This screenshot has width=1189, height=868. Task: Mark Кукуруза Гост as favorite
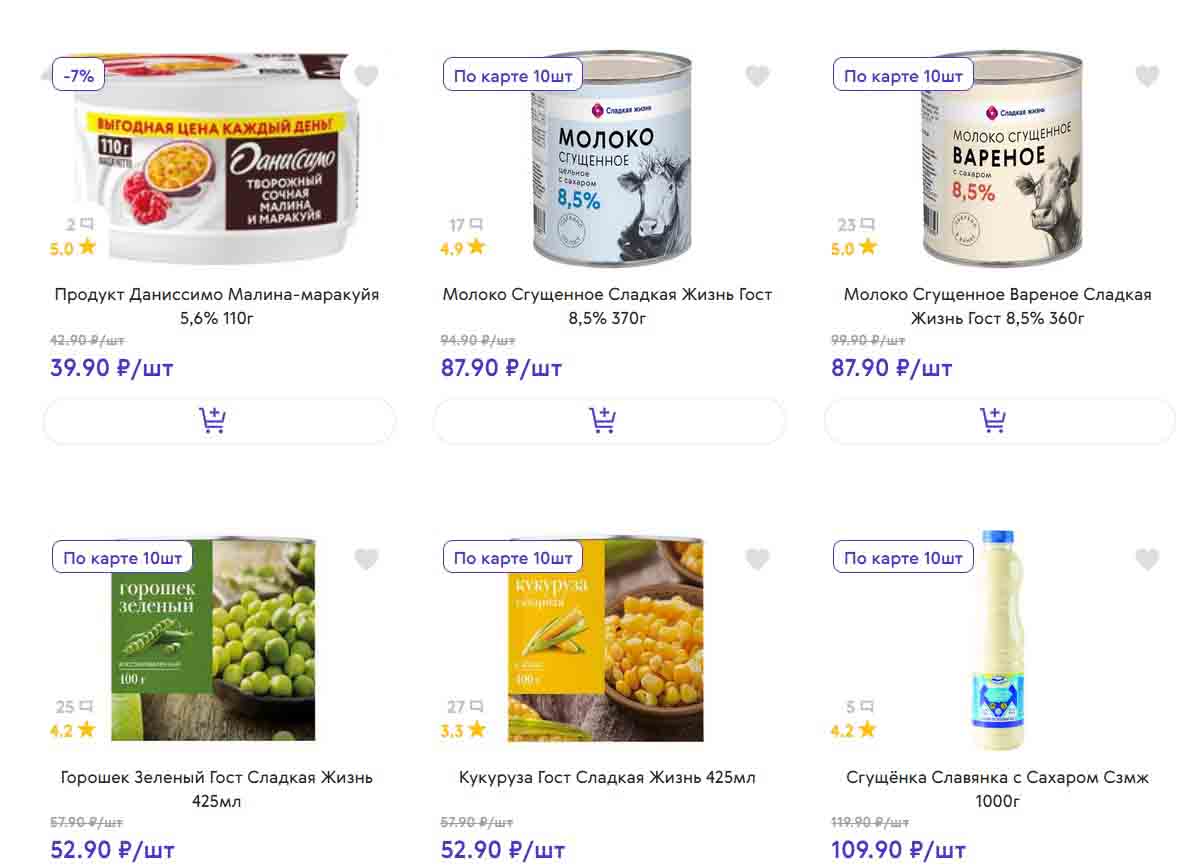757,560
